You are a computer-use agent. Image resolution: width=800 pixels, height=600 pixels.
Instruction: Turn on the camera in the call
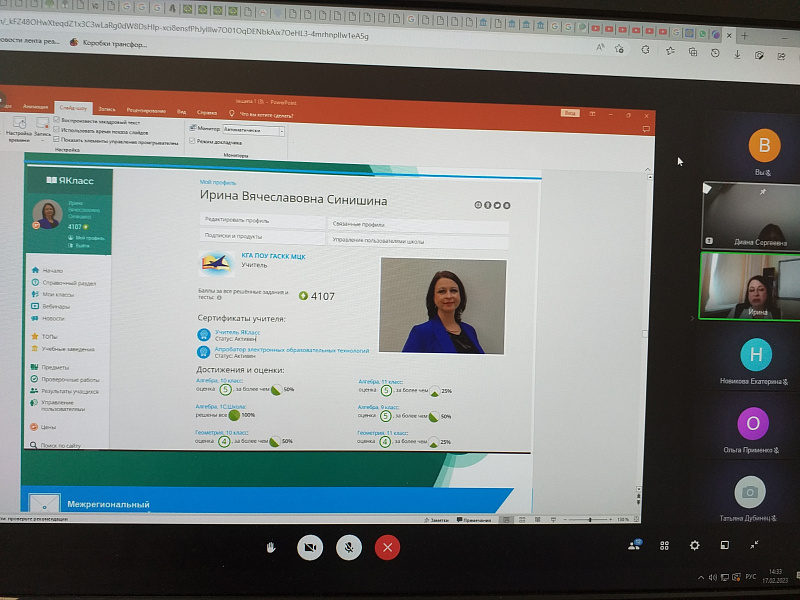(x=310, y=548)
